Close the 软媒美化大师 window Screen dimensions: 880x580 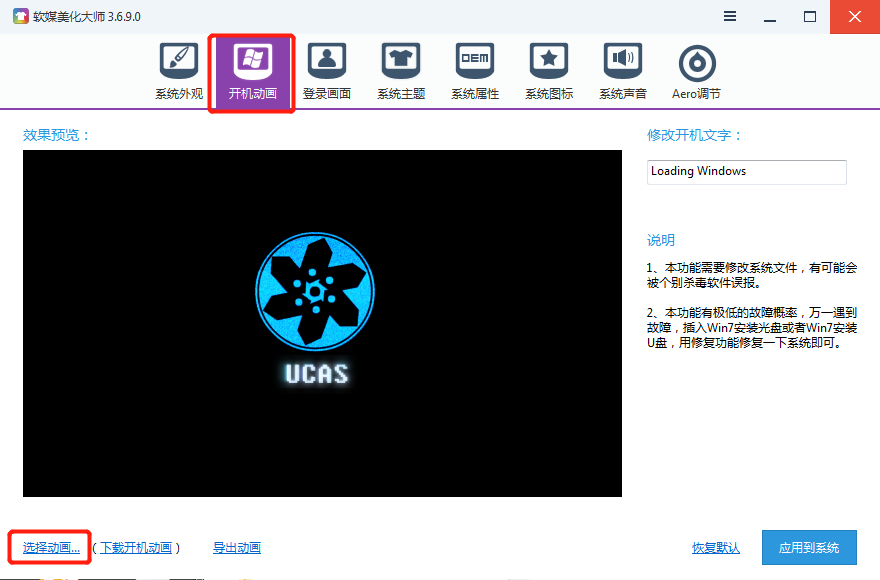pos(855,17)
